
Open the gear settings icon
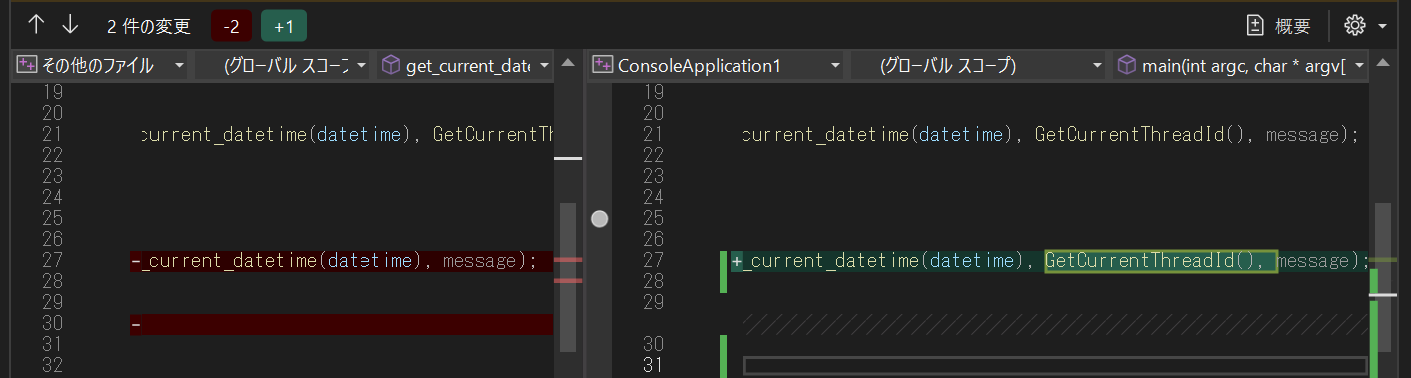[1355, 25]
